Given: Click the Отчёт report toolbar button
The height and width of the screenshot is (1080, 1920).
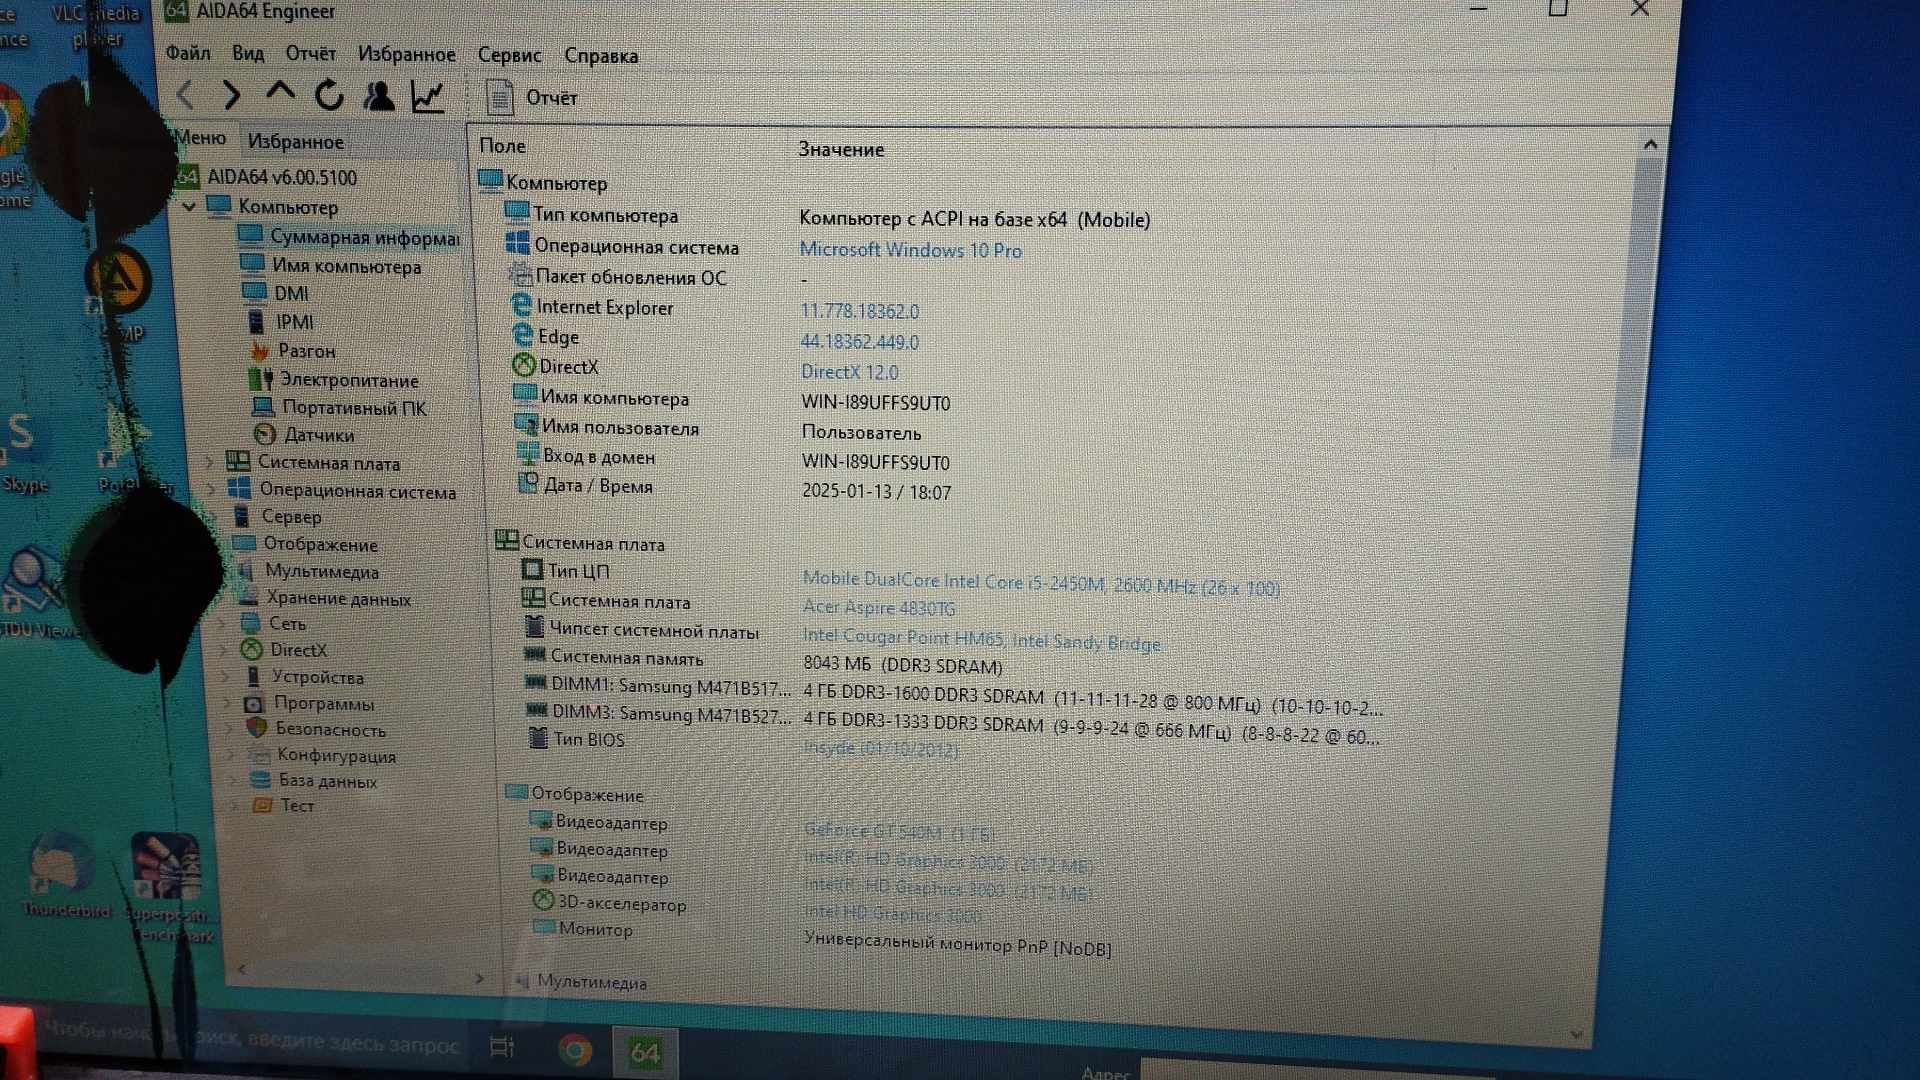Looking at the screenshot, I should coord(531,98).
